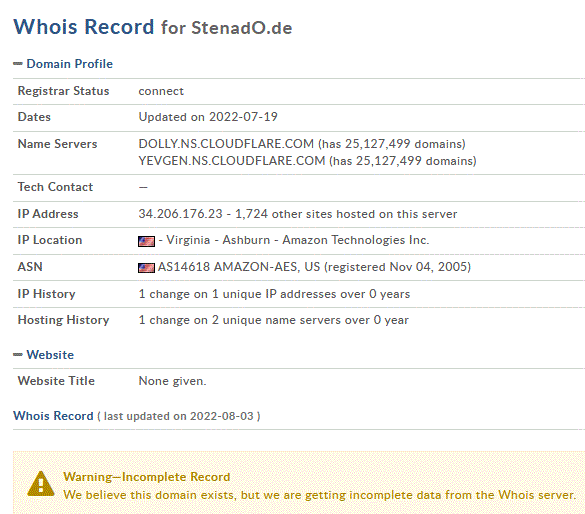Click the US flag icon in ASN row
Viewport: 585px width, 514px height.
click(x=146, y=268)
